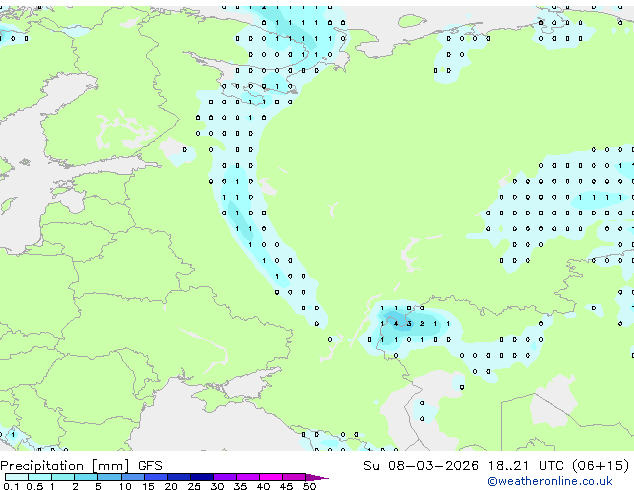Click the legend label "0.1"
The width and height of the screenshot is (634, 490).
point(12,486)
